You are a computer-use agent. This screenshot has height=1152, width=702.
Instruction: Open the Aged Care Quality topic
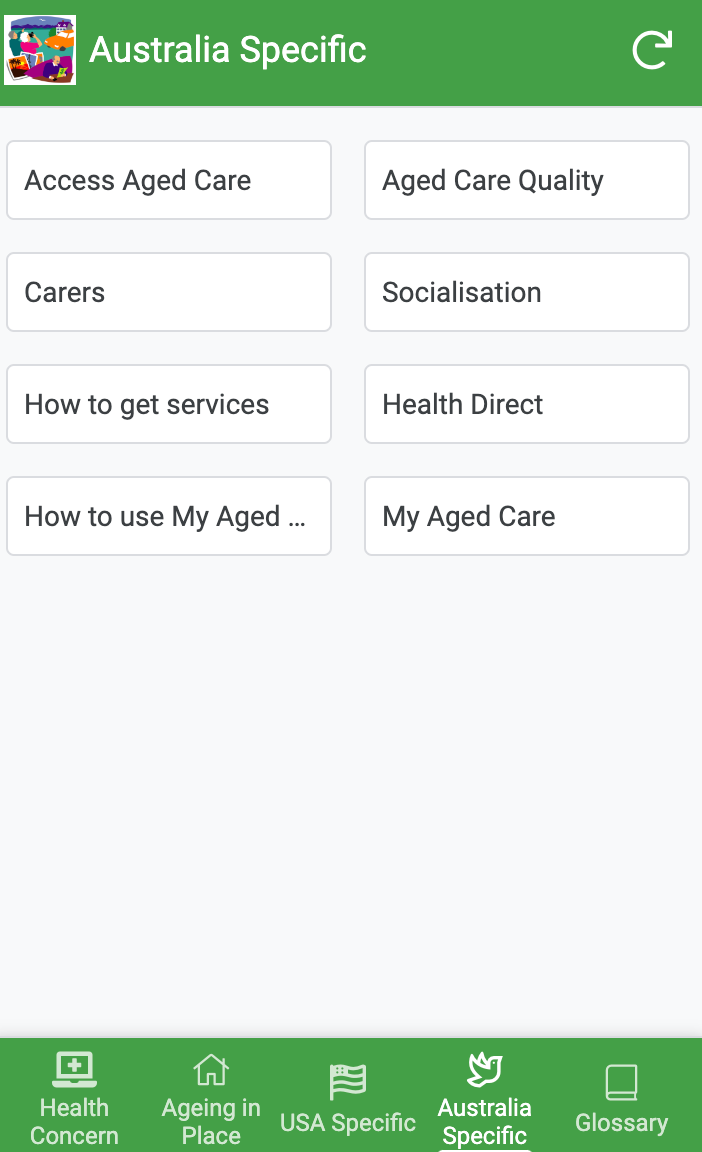pyautogui.click(x=527, y=180)
